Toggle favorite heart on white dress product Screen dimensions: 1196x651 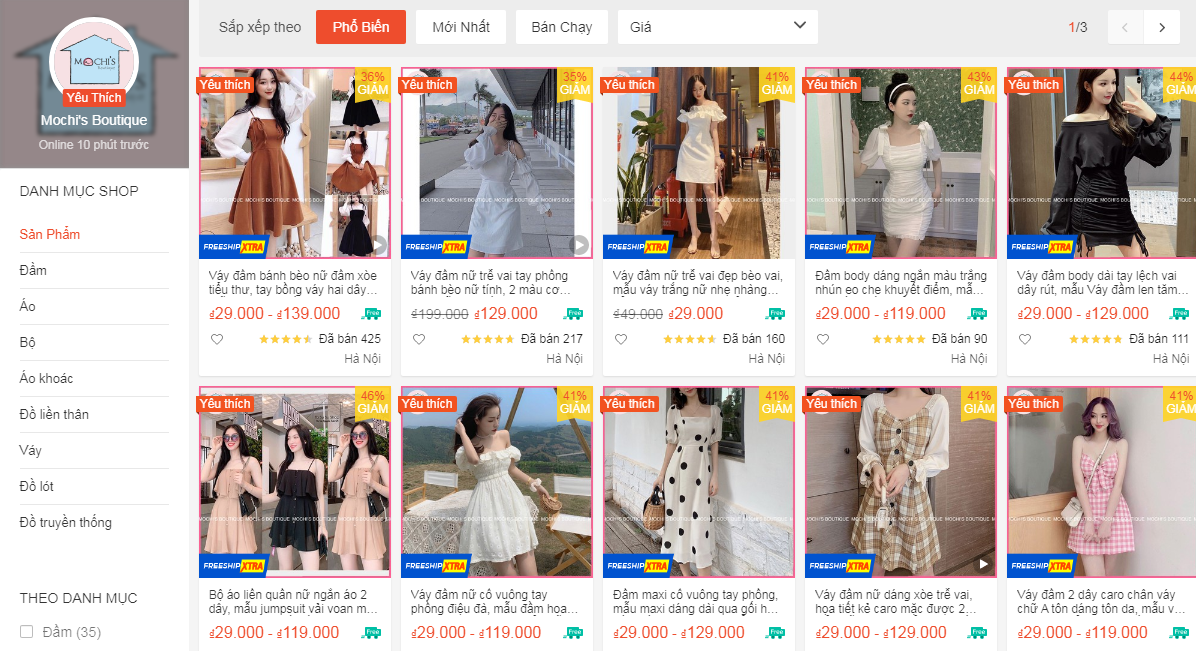419,338
